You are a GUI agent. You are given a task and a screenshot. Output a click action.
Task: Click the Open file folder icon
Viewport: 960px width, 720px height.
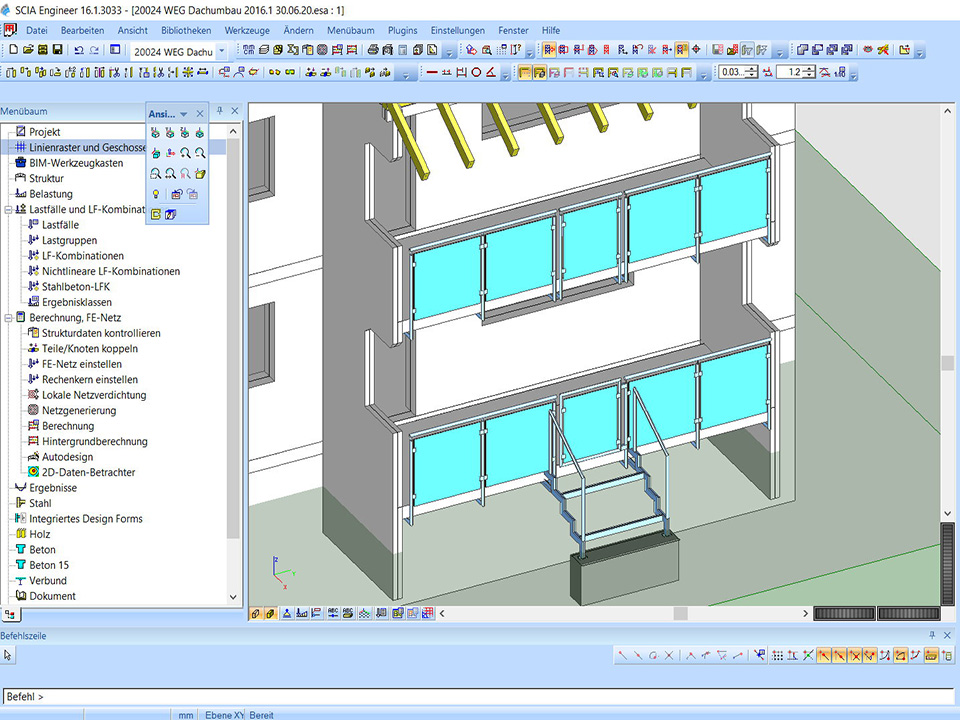[28, 50]
